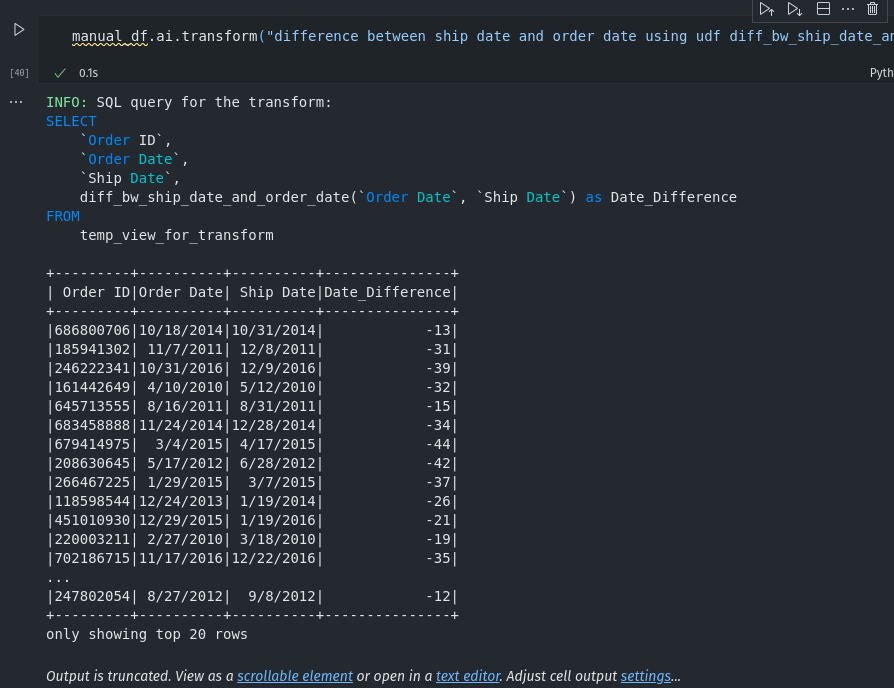Click the 0.1s execution time
This screenshot has width=894, height=688.
(x=88, y=73)
